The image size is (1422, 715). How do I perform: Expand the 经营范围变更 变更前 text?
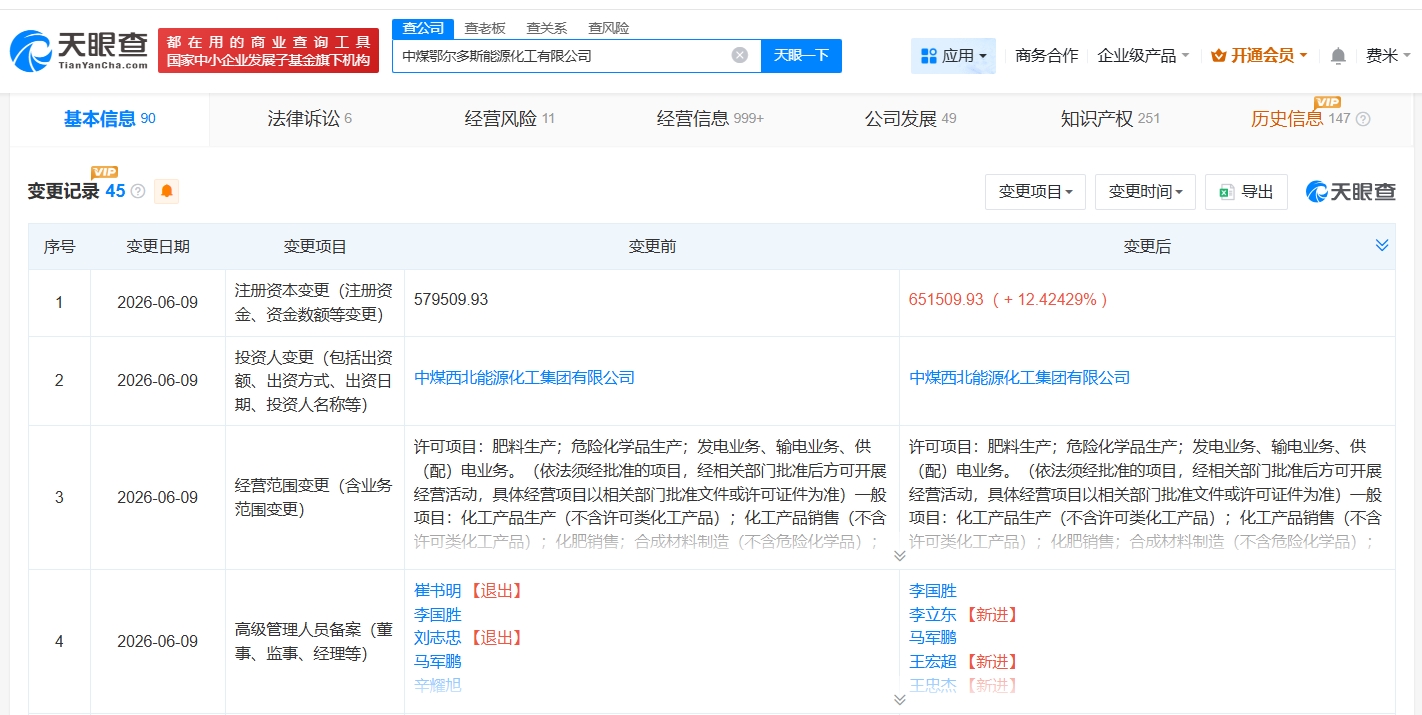click(899, 555)
